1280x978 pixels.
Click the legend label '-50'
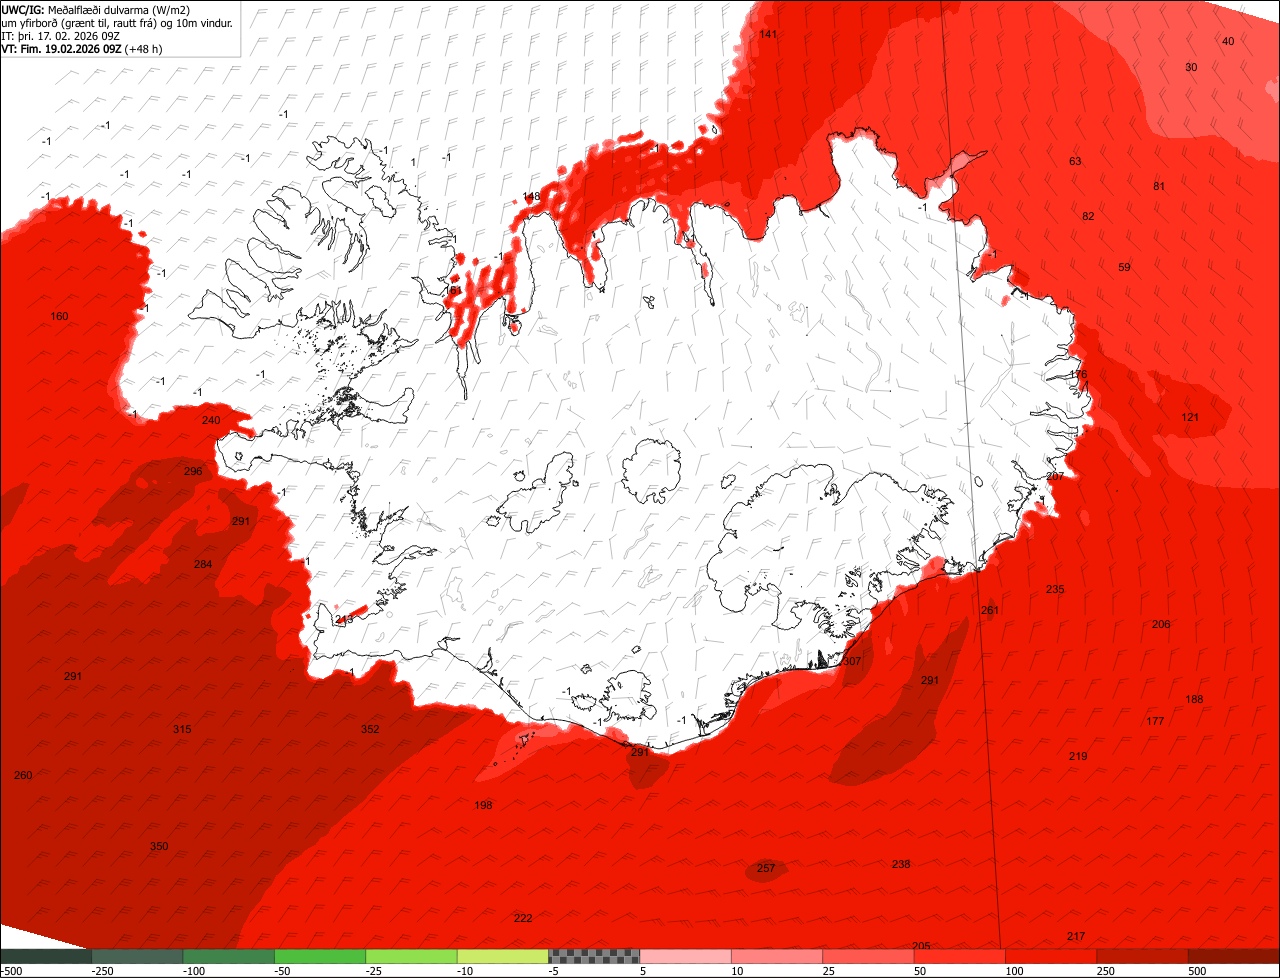coord(282,971)
